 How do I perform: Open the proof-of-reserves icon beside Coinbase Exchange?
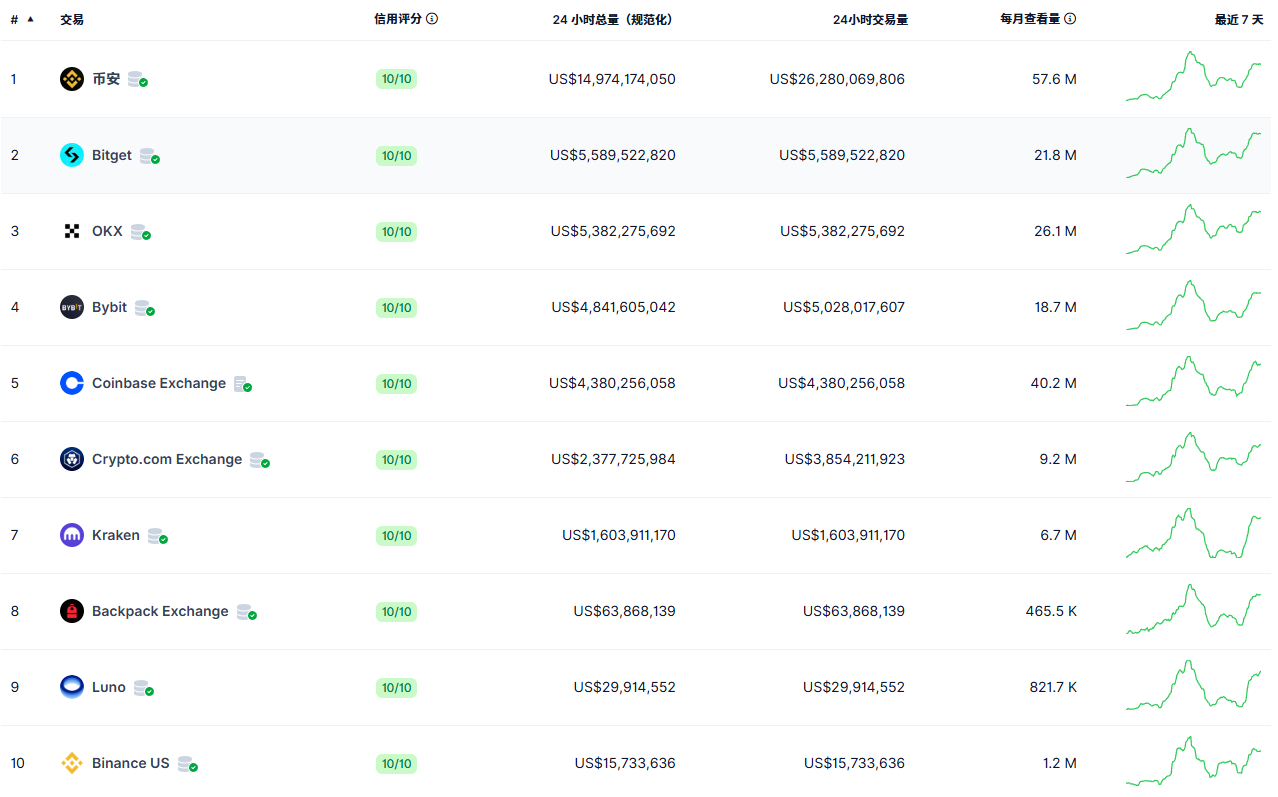243,384
